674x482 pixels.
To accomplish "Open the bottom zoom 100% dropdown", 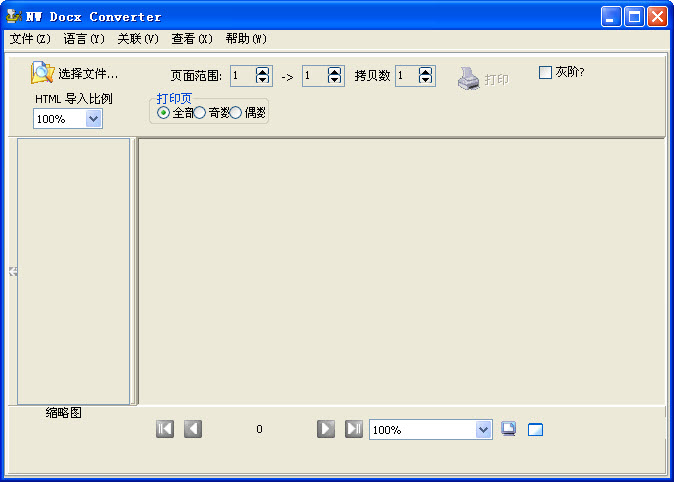I will [x=484, y=430].
